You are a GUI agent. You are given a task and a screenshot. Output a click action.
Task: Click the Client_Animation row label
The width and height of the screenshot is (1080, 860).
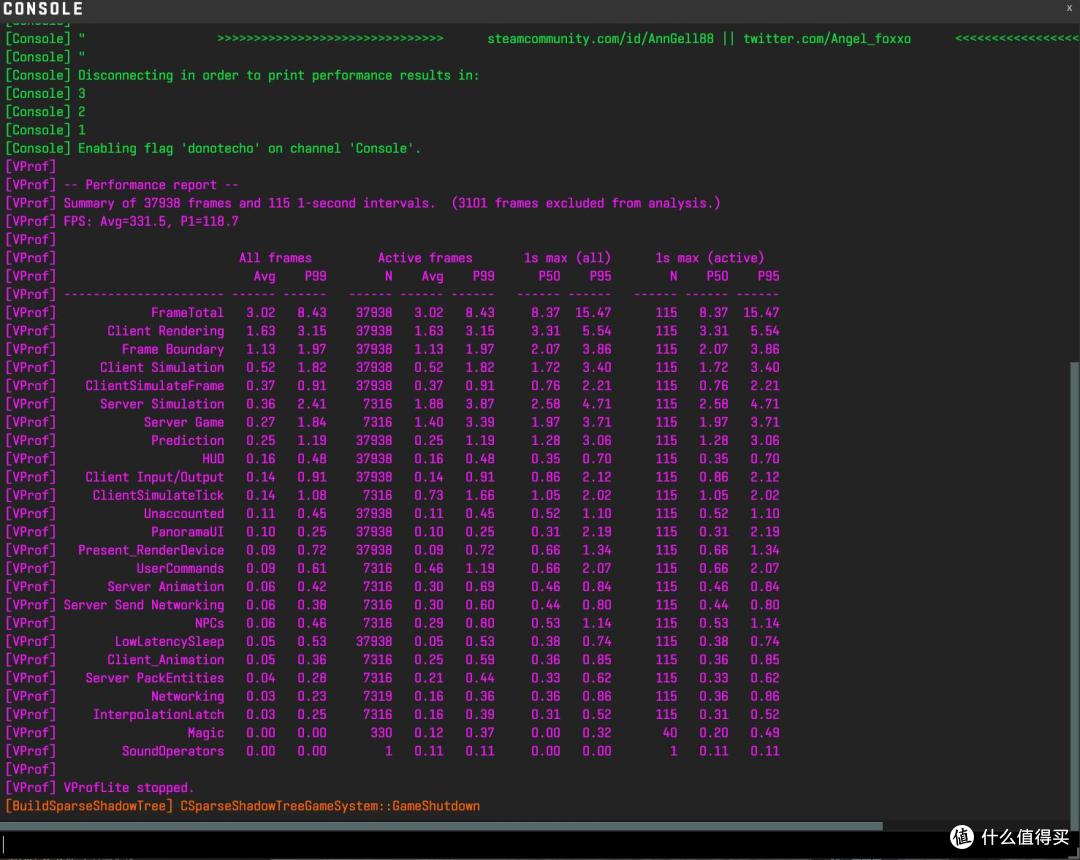click(165, 660)
